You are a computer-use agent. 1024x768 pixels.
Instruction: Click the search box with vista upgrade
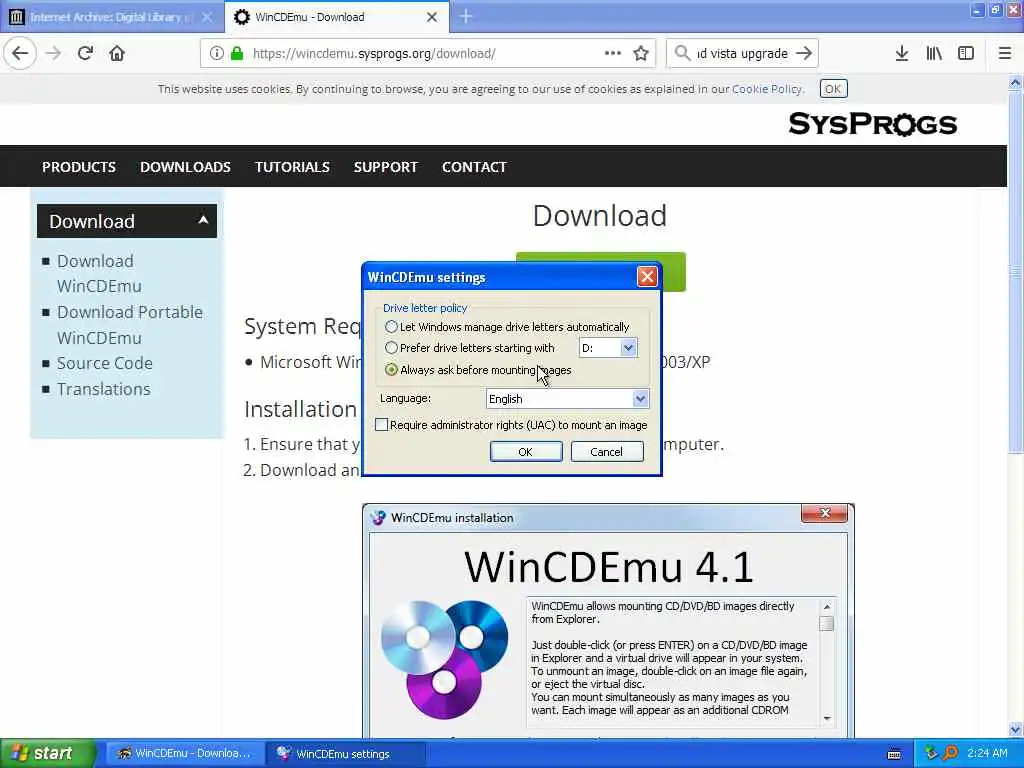click(x=742, y=54)
